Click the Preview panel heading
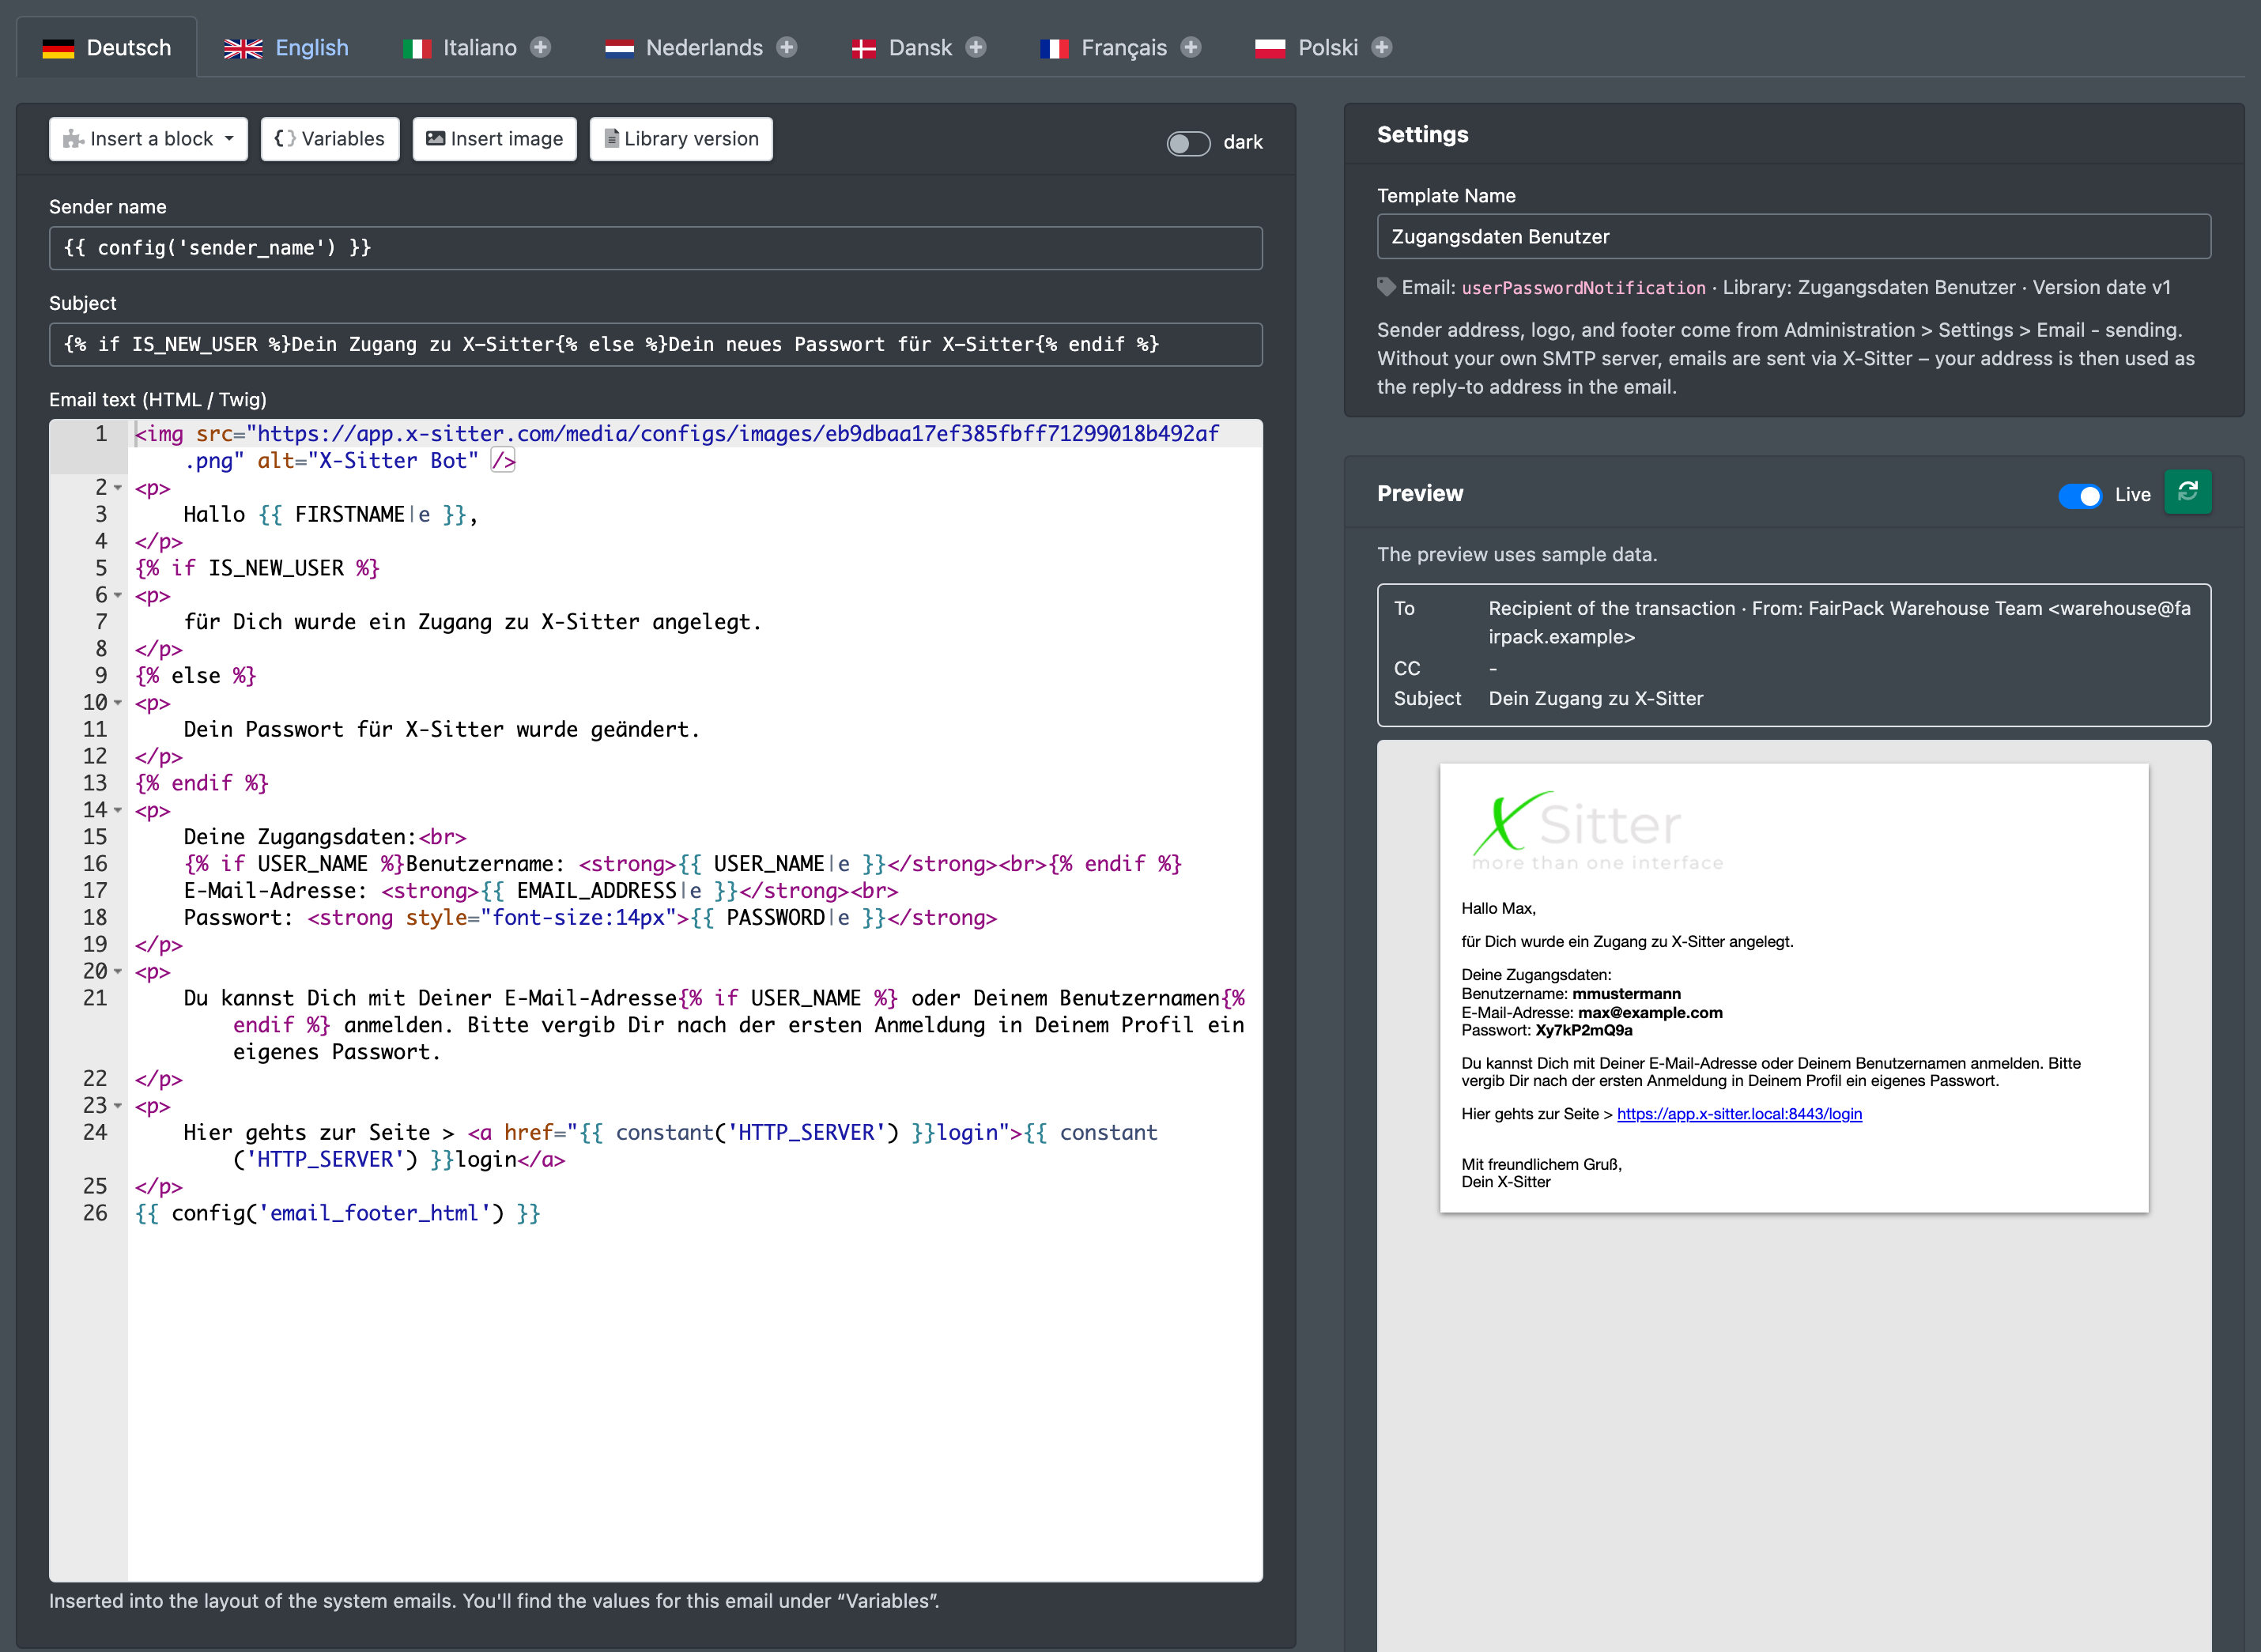2261x1652 pixels. point(1420,493)
